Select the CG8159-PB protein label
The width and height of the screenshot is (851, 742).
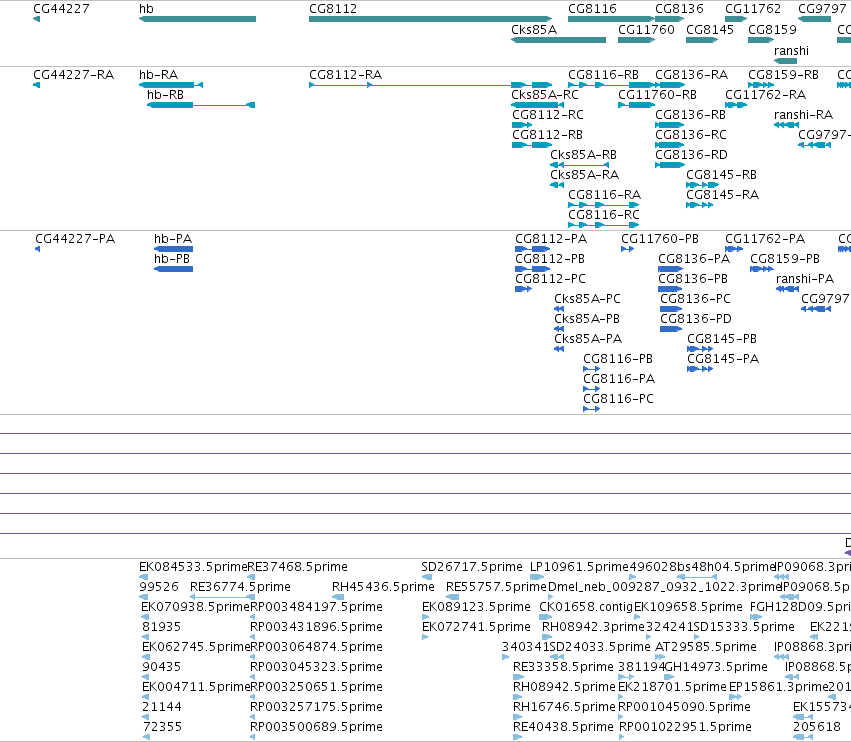pyautogui.click(x=785, y=259)
